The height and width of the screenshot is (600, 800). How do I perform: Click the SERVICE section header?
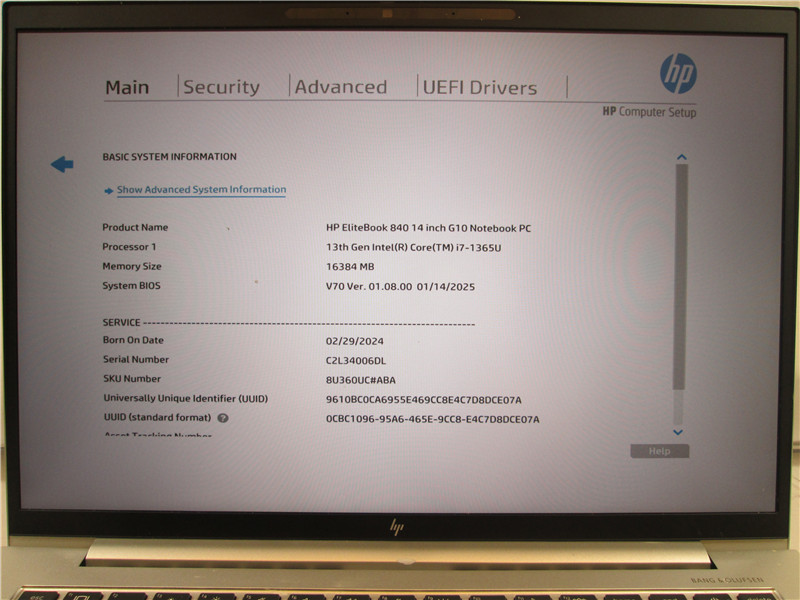point(121,322)
